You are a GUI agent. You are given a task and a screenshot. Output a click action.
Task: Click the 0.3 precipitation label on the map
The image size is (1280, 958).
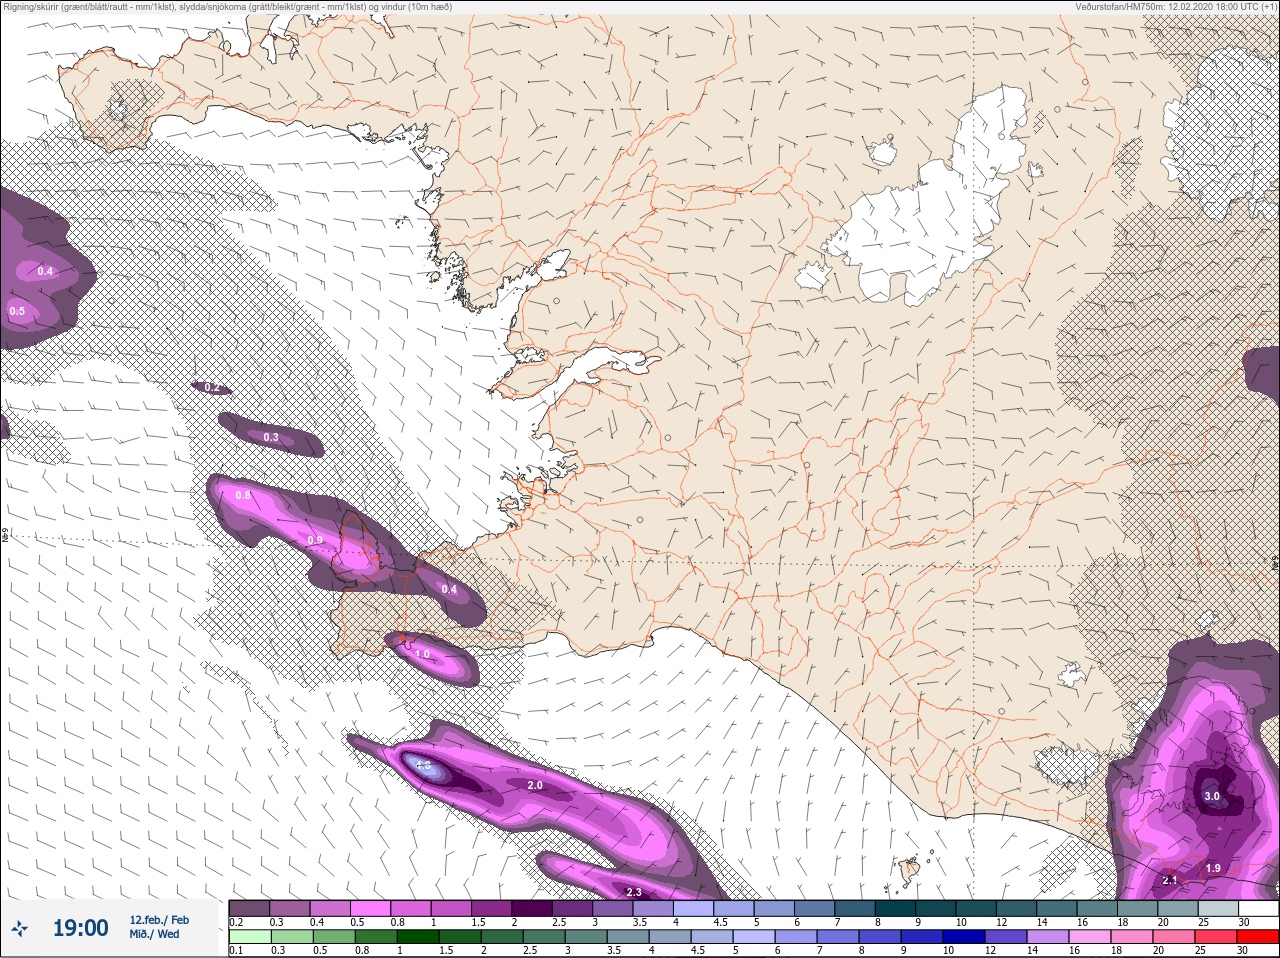[271, 438]
